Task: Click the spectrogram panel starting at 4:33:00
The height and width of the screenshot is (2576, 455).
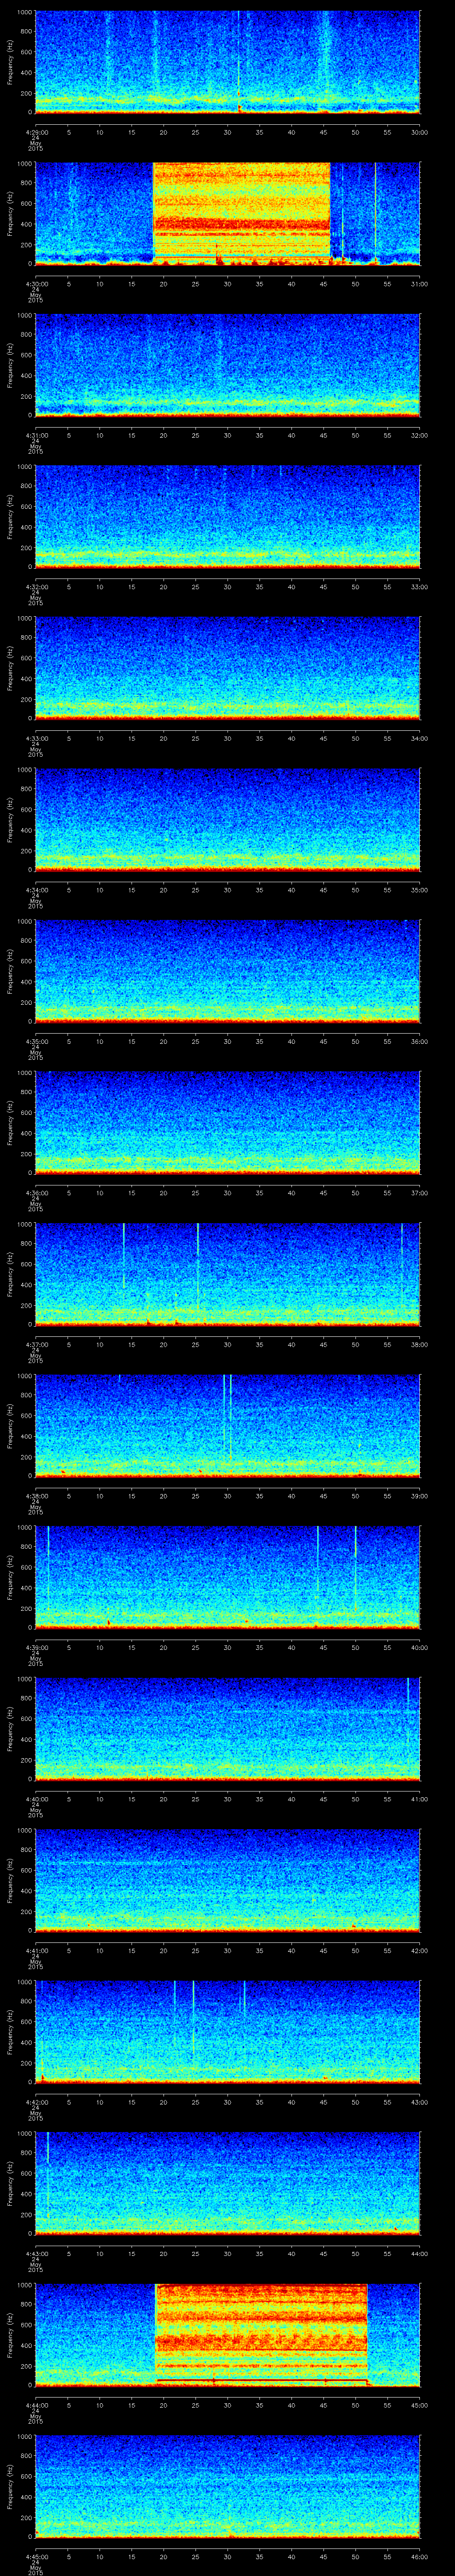Action: pos(227,668)
